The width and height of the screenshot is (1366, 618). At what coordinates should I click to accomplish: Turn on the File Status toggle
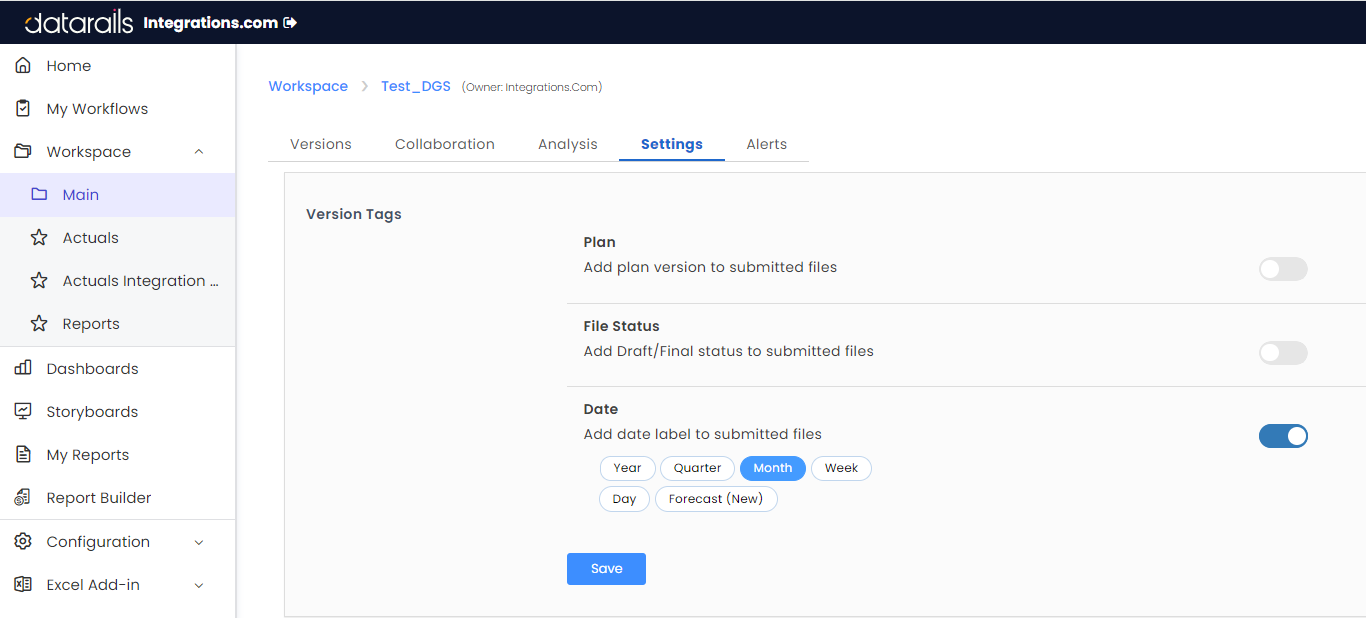[x=1282, y=353]
